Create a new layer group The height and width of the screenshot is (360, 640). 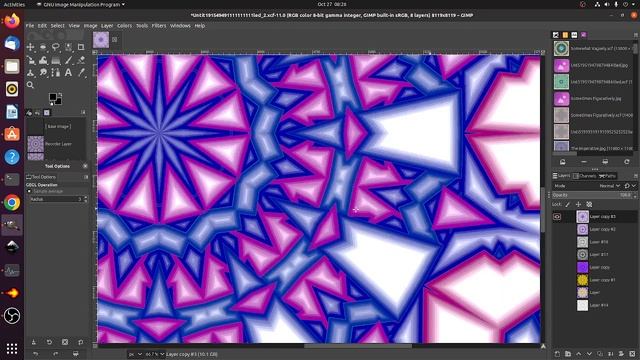pyautogui.click(x=568, y=353)
